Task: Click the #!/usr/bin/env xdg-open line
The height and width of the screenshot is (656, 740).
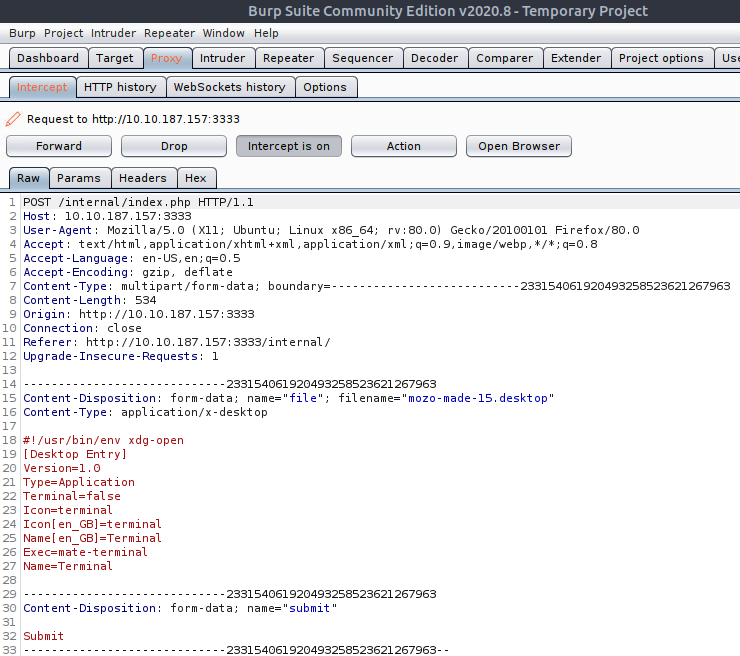Action: coord(103,440)
